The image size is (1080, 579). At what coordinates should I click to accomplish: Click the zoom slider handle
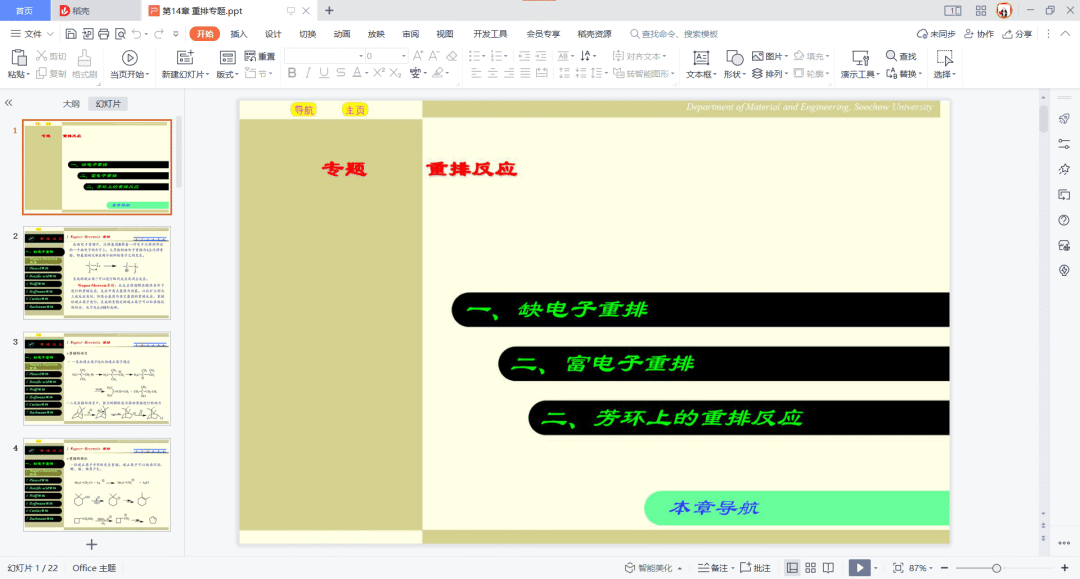tap(996, 567)
